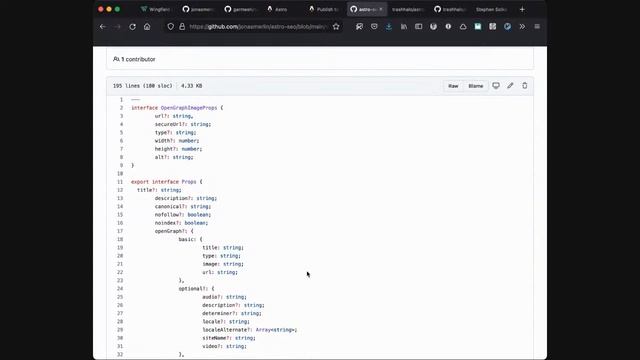The height and width of the screenshot is (360, 640).
Task: Click 'interface OpenGraphImageProps {' code line
Action: pyautogui.click(x=177, y=108)
